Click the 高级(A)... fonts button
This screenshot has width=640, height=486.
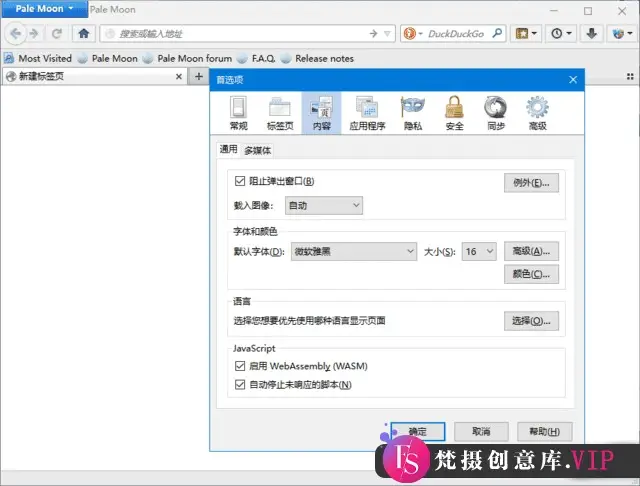coord(531,251)
